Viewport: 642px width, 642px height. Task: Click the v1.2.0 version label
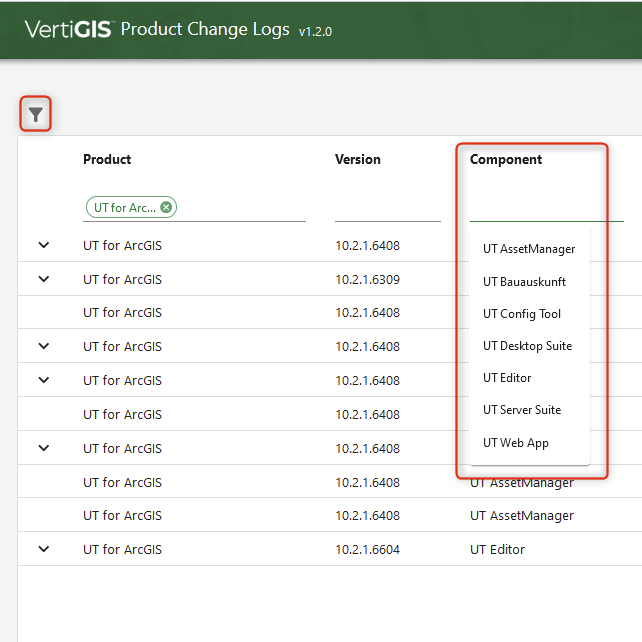coord(315,32)
